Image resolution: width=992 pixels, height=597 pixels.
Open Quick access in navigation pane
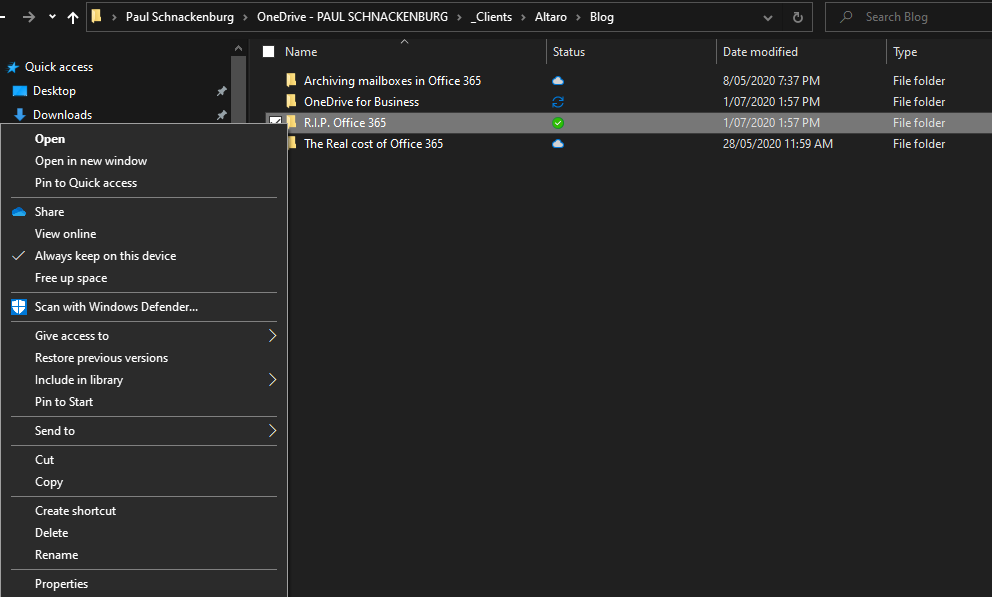[59, 67]
